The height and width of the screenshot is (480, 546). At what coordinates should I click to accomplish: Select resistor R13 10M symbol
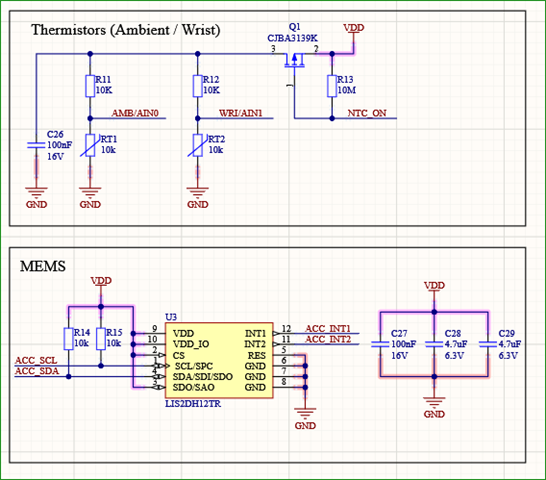click(x=332, y=86)
